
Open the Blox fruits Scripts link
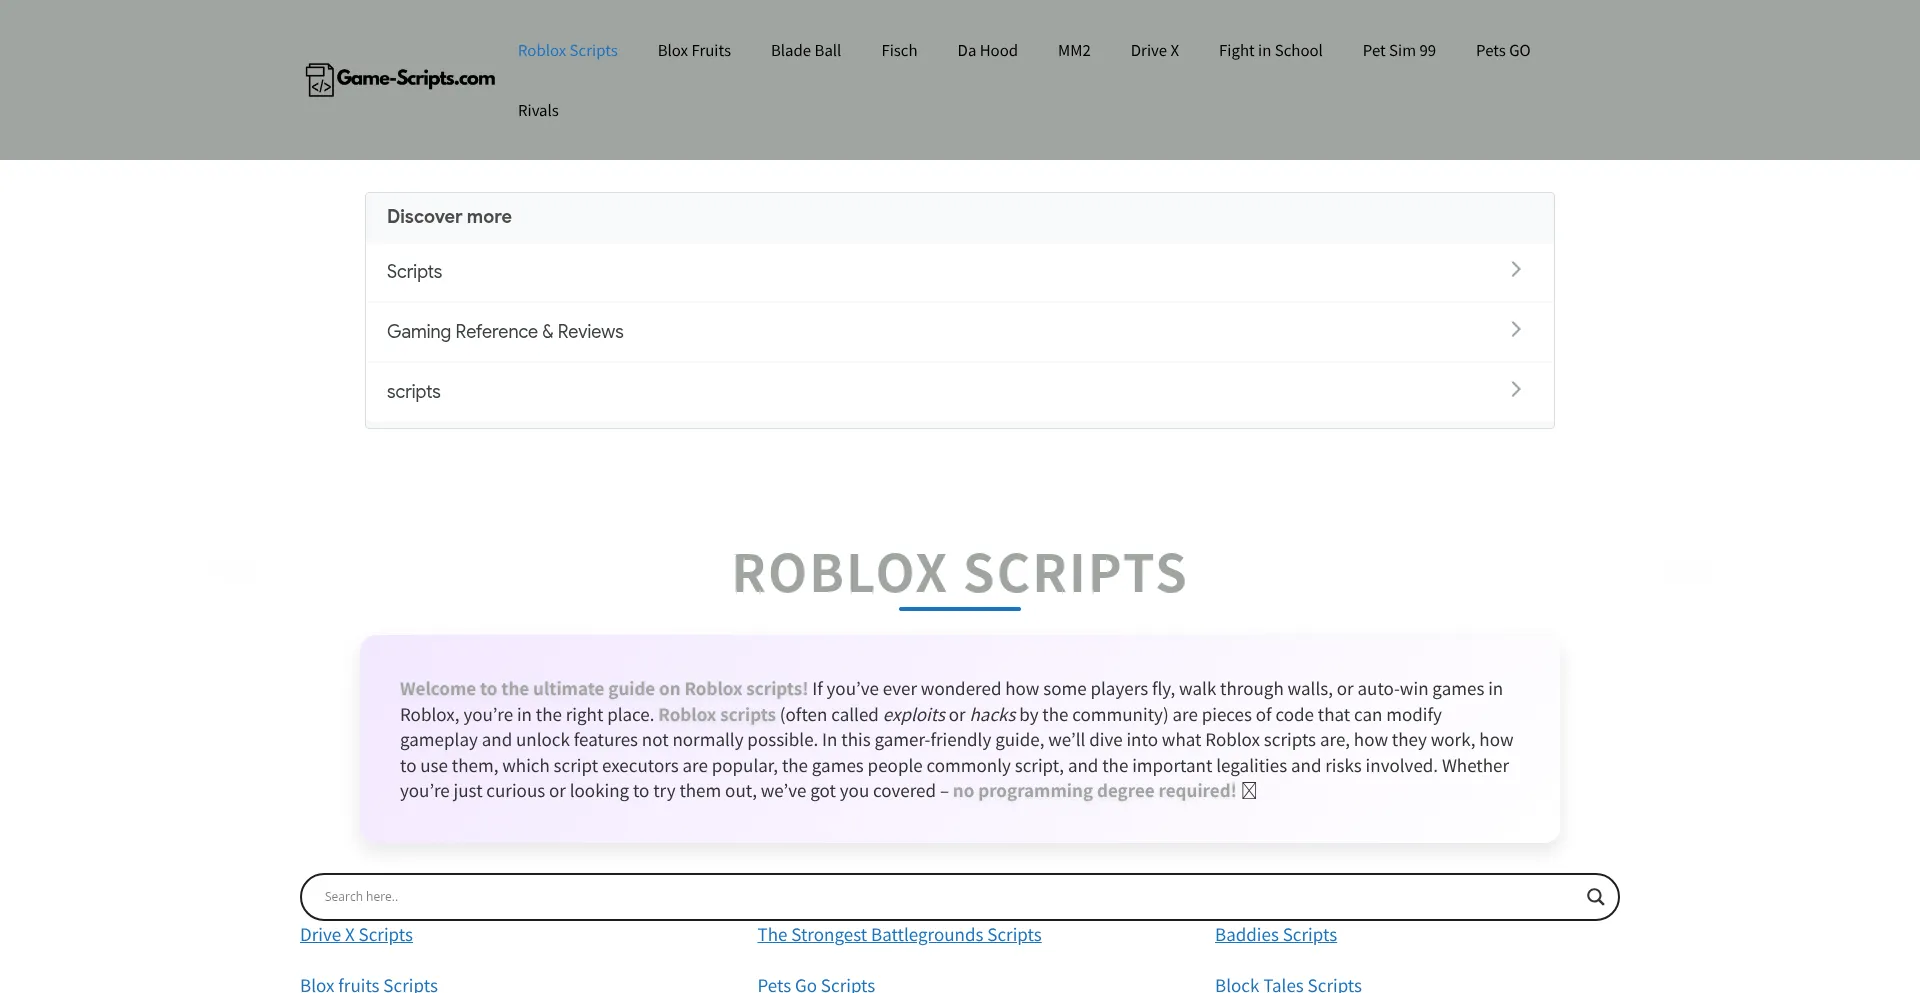pyautogui.click(x=369, y=985)
